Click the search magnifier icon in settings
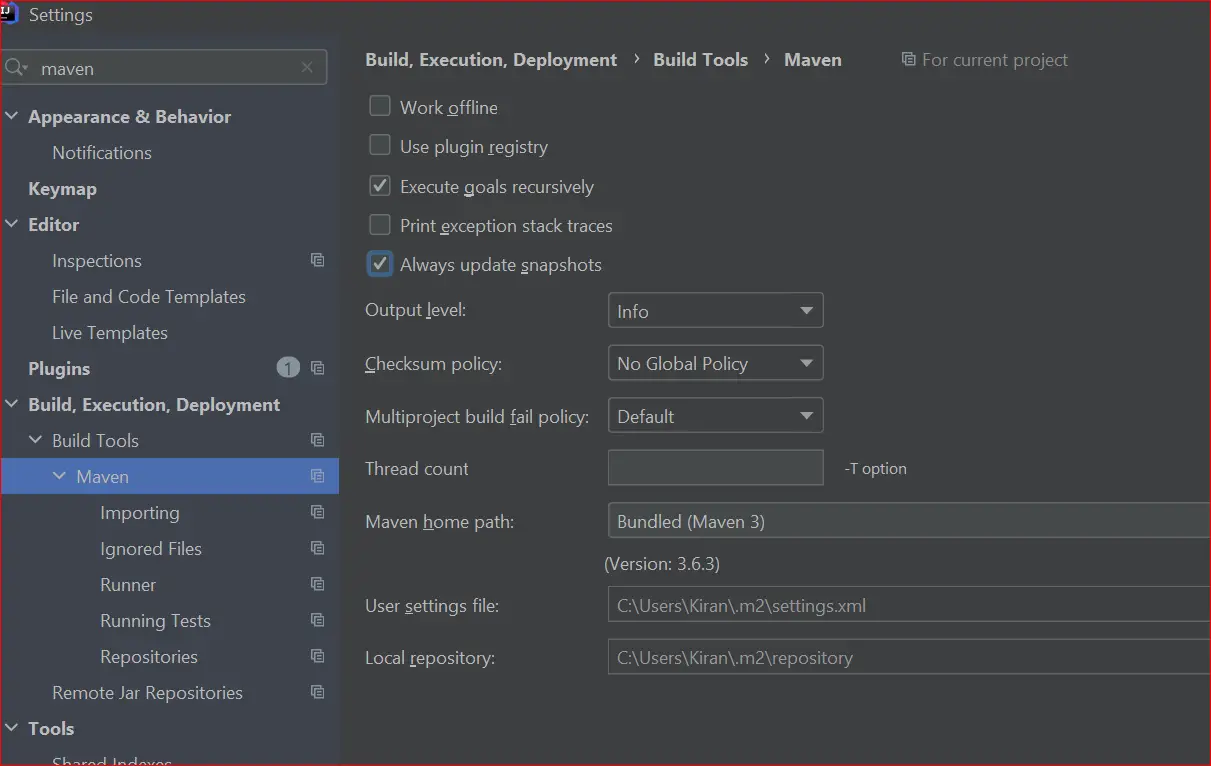 tap(16, 68)
